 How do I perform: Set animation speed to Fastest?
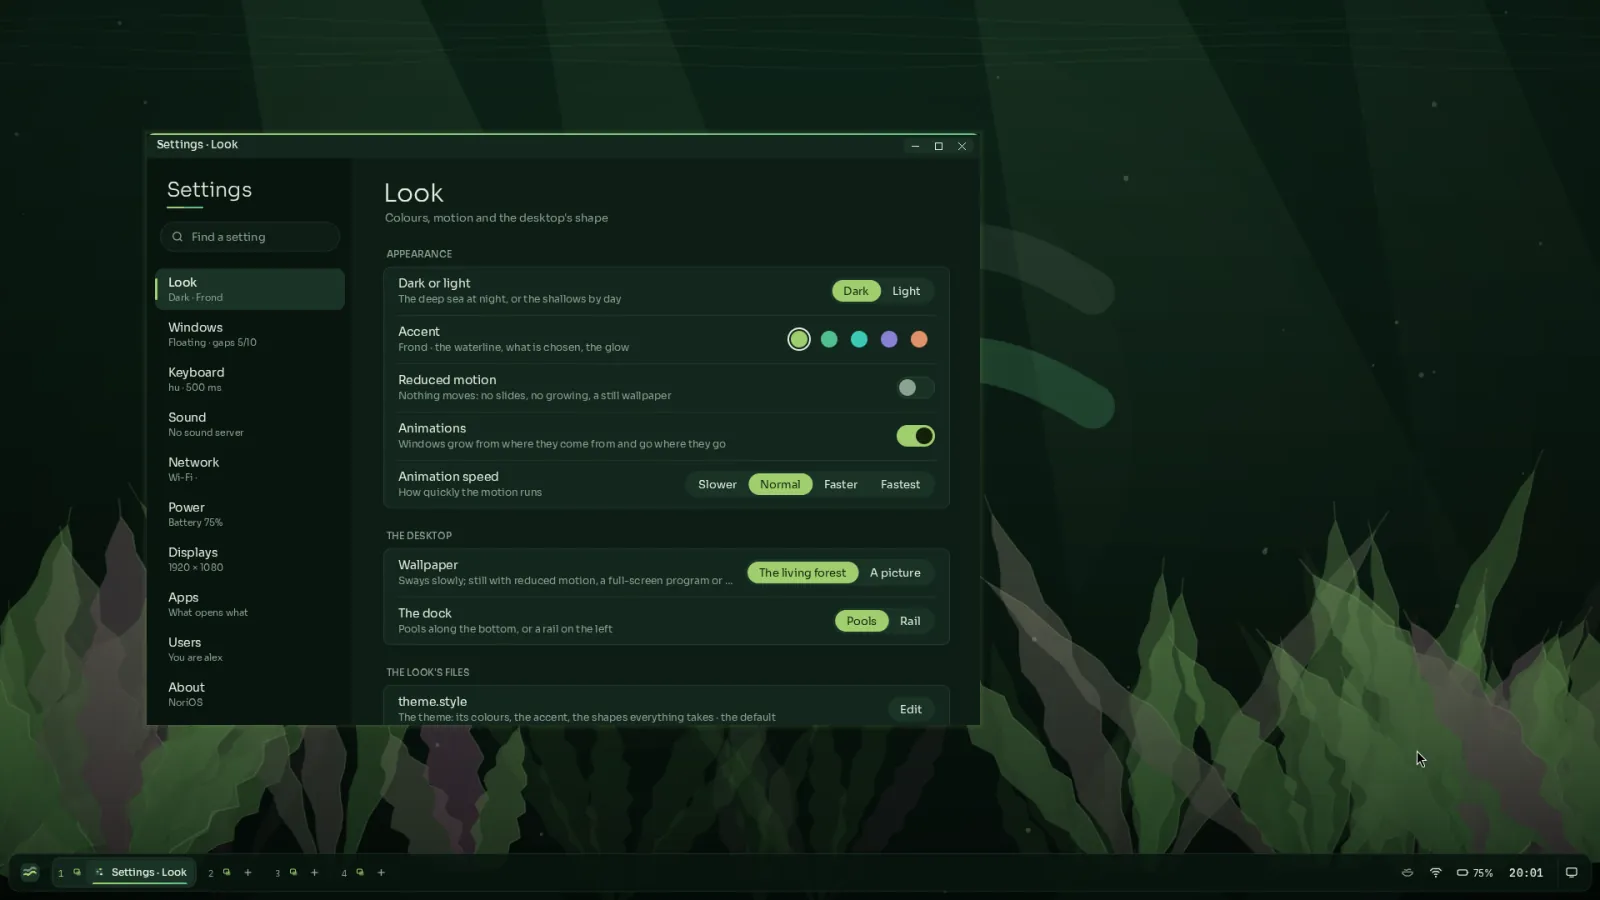pos(900,485)
